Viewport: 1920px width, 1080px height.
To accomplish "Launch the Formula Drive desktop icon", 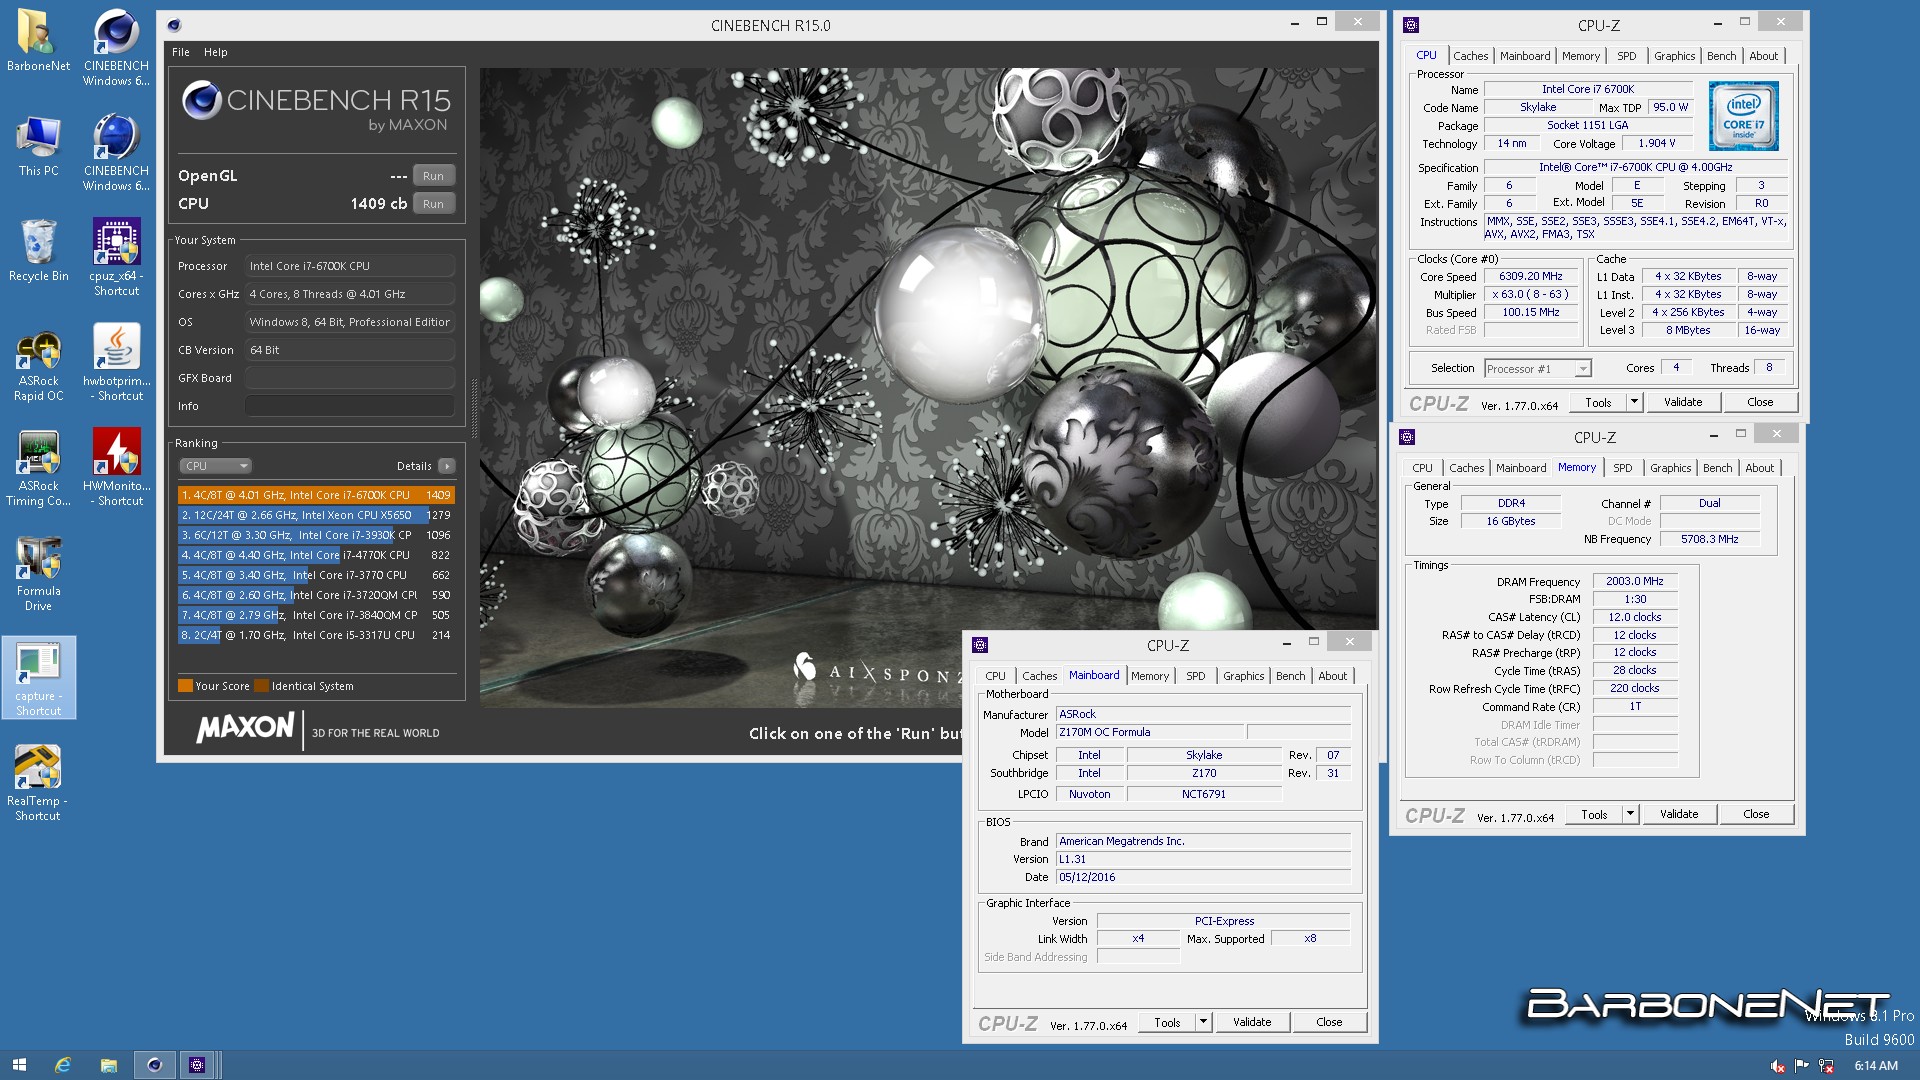I will [38, 572].
